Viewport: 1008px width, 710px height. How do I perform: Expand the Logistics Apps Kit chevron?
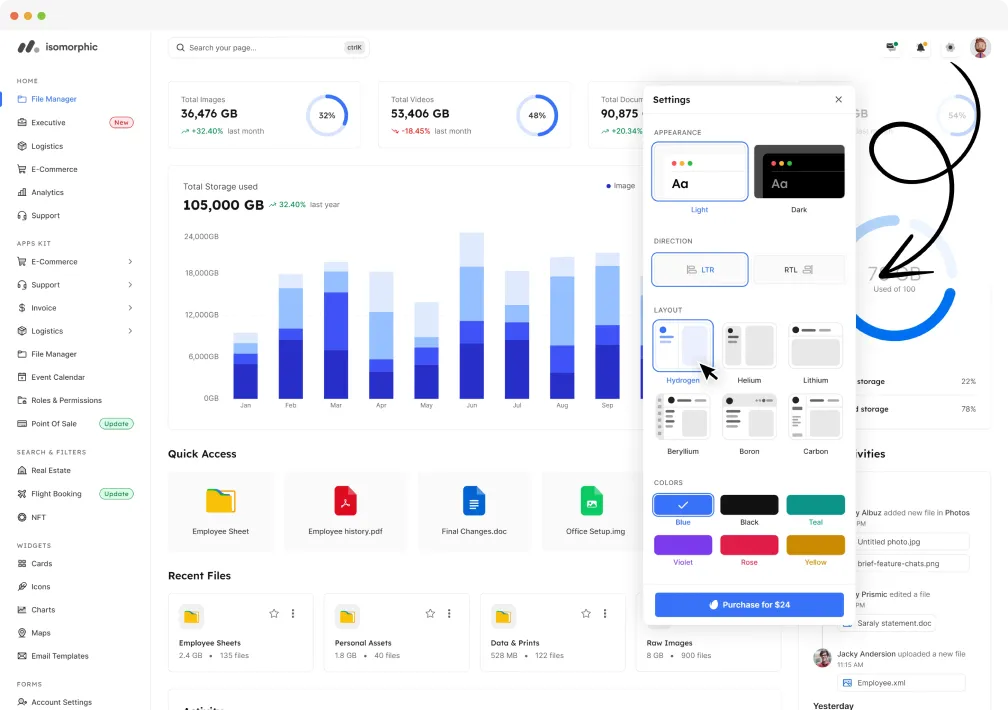(130, 331)
